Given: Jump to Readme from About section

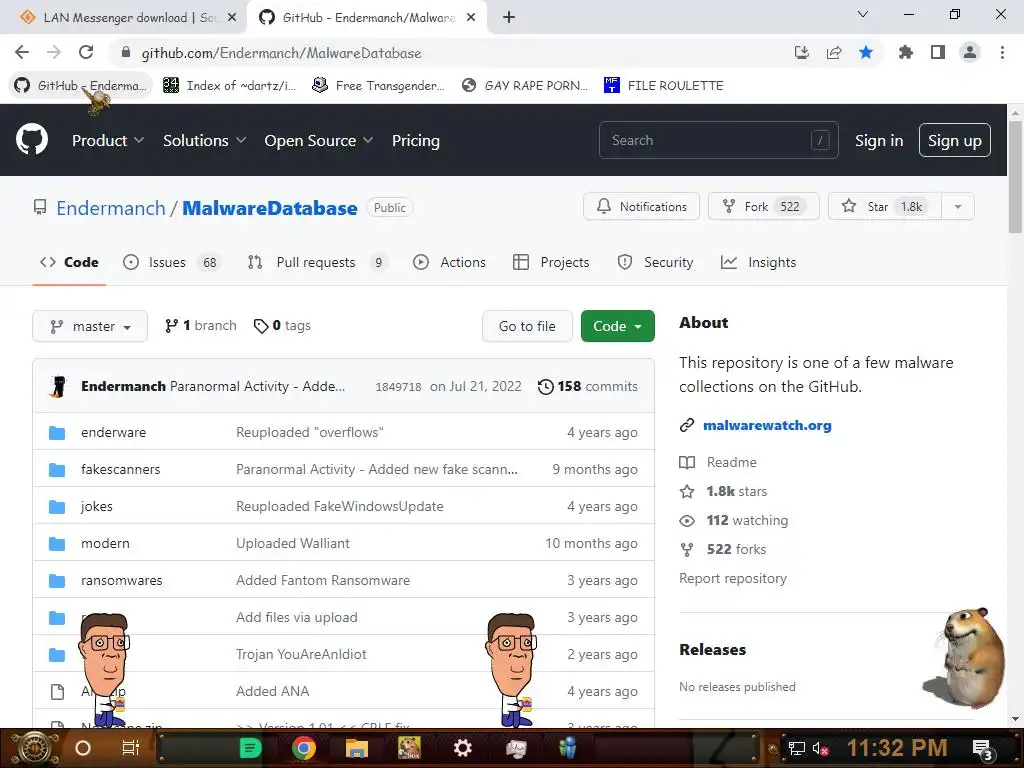Looking at the screenshot, I should [x=718, y=462].
